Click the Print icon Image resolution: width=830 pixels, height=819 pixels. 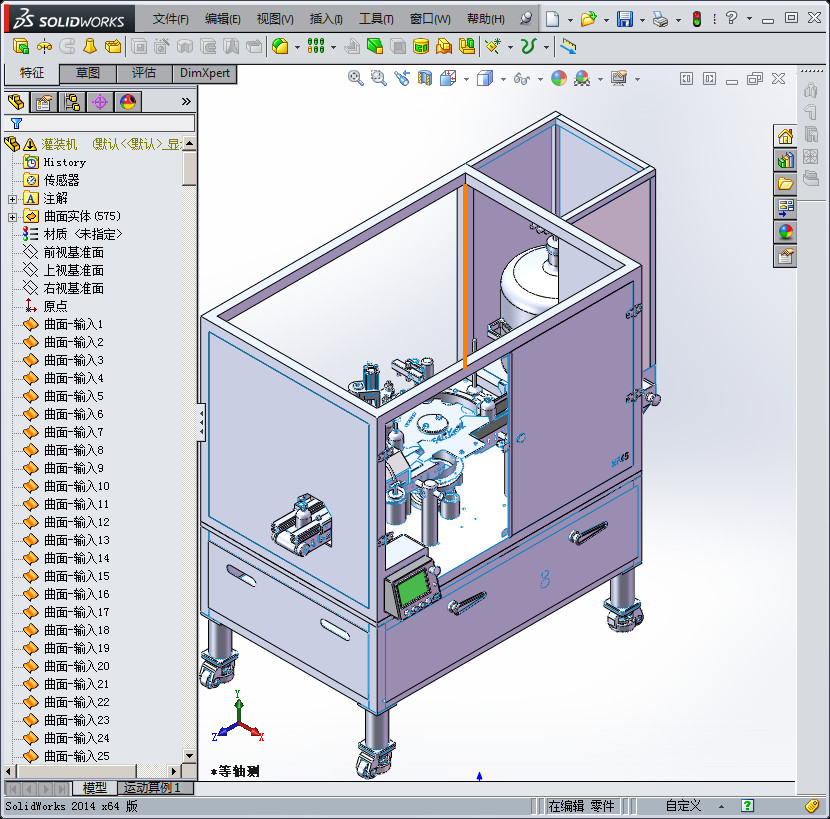pos(661,20)
